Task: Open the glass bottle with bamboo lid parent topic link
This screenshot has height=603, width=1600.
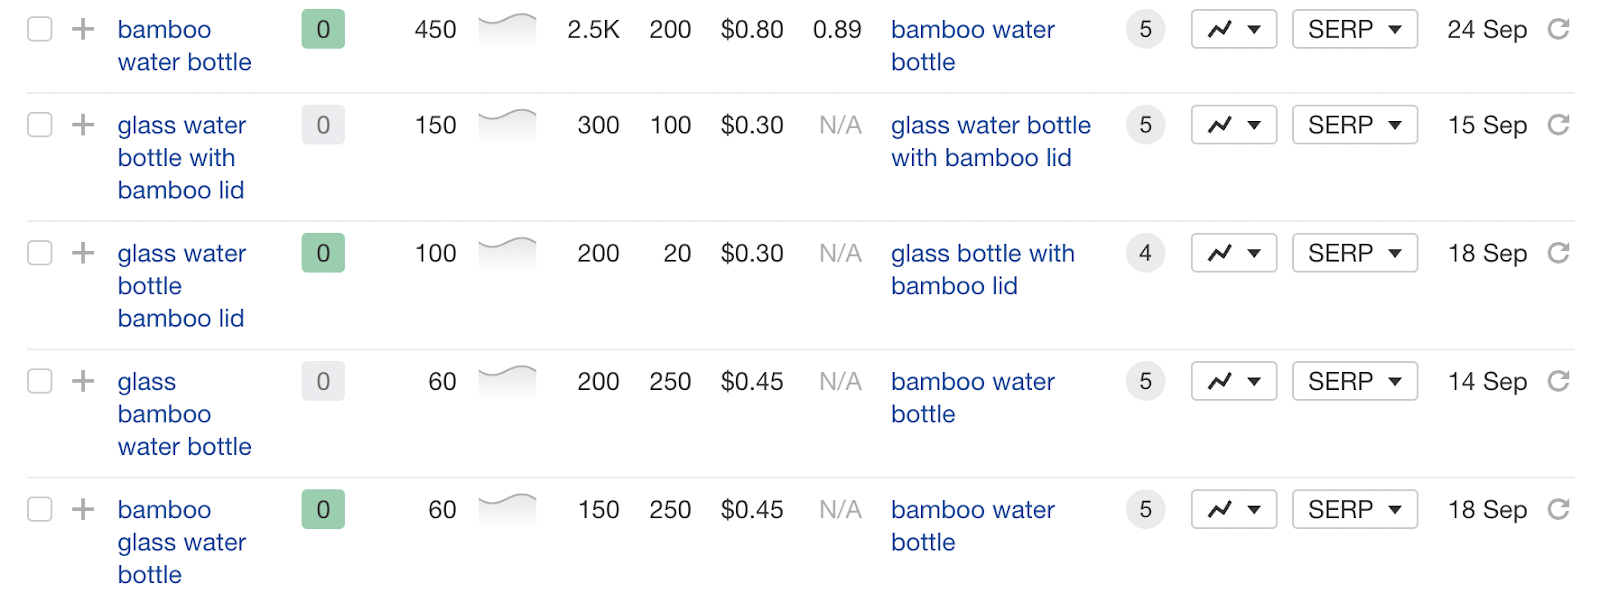Action: [x=983, y=269]
